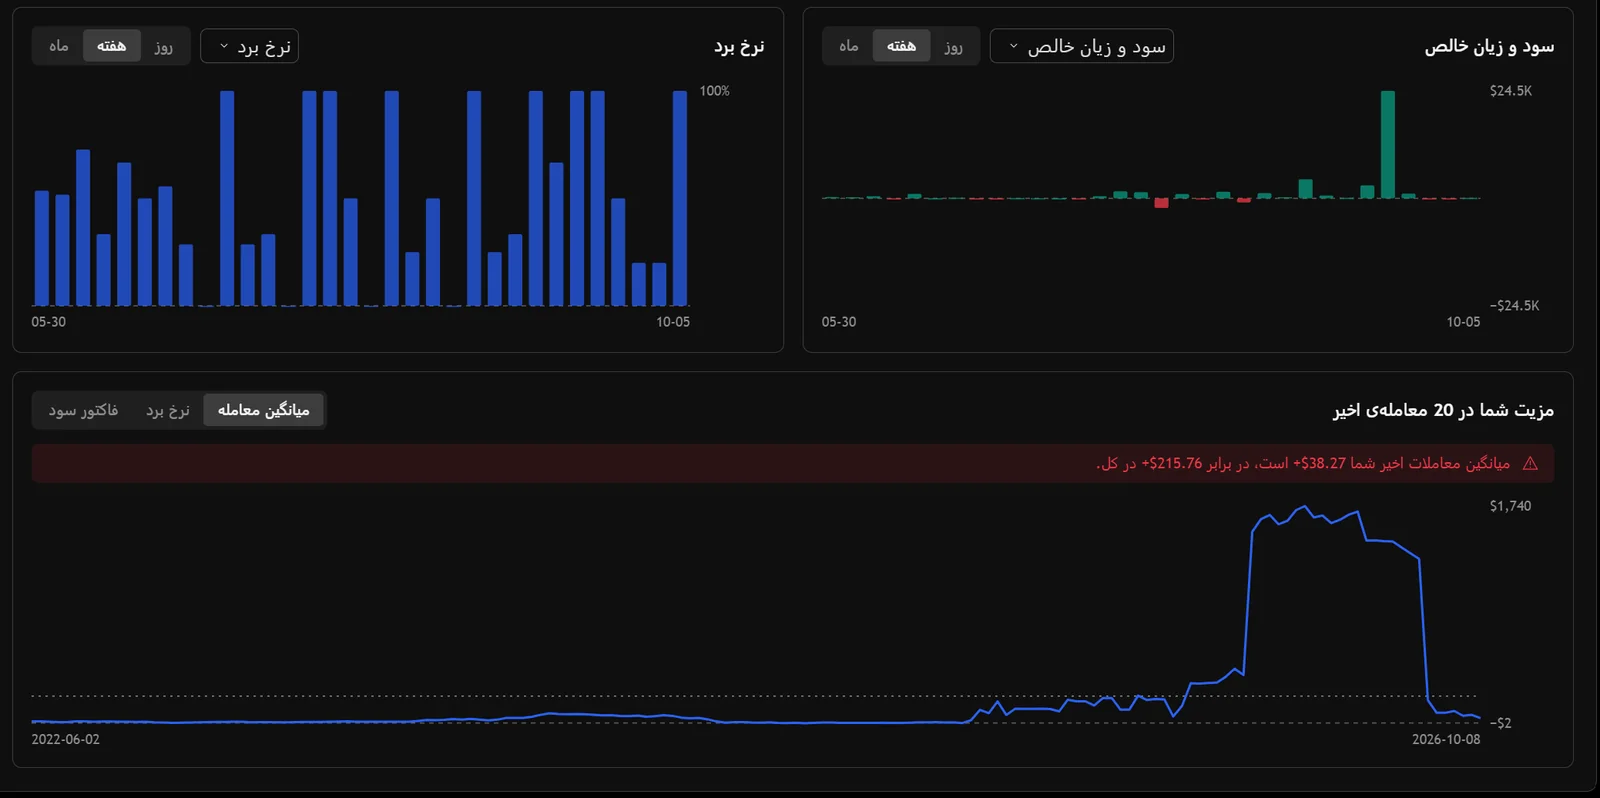Click the نرخ برد panel heading
The height and width of the screenshot is (798, 1600).
[739, 47]
